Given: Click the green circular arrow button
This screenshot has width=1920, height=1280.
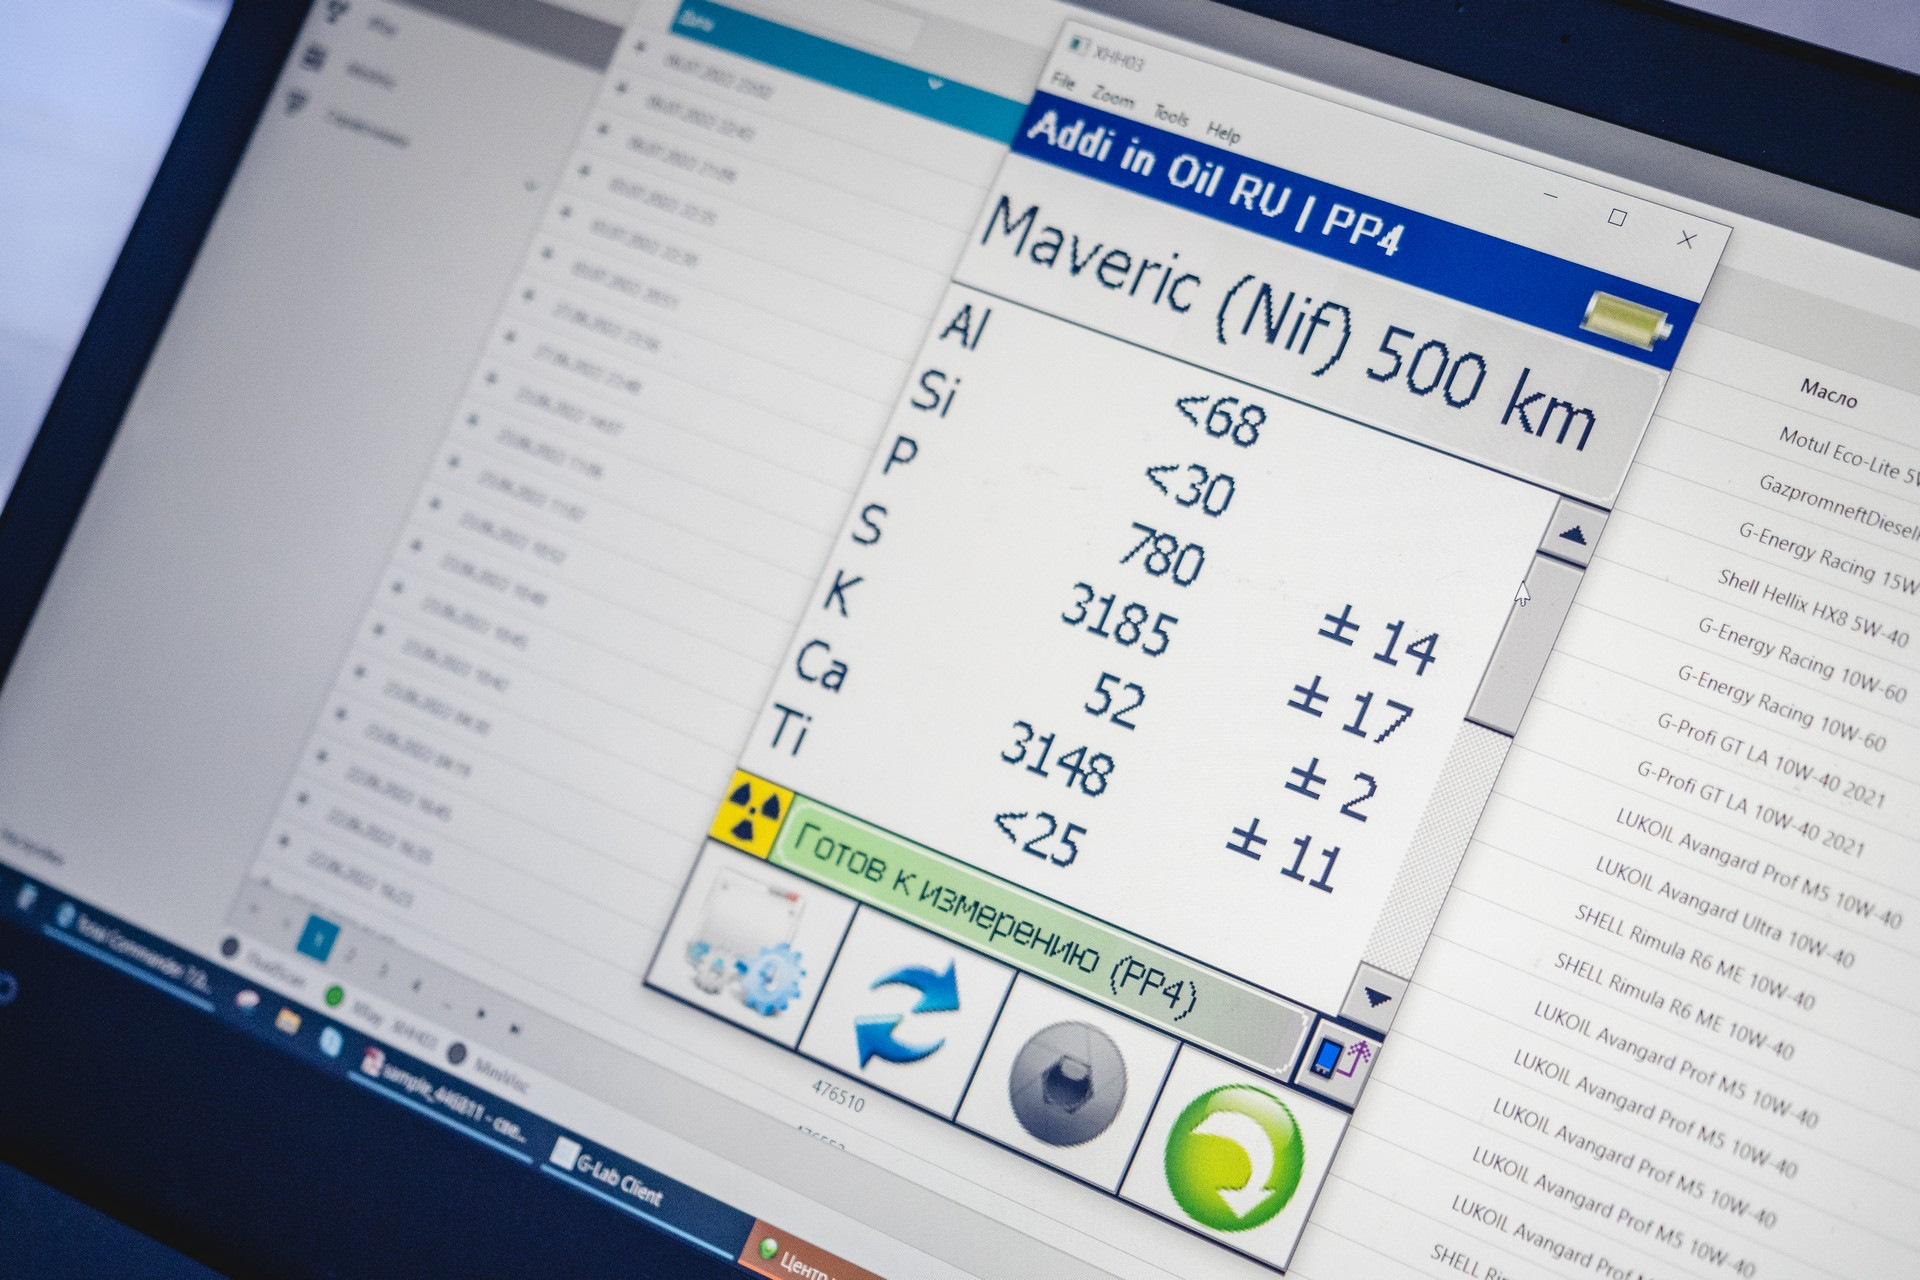Looking at the screenshot, I should pyautogui.click(x=1234, y=1159).
